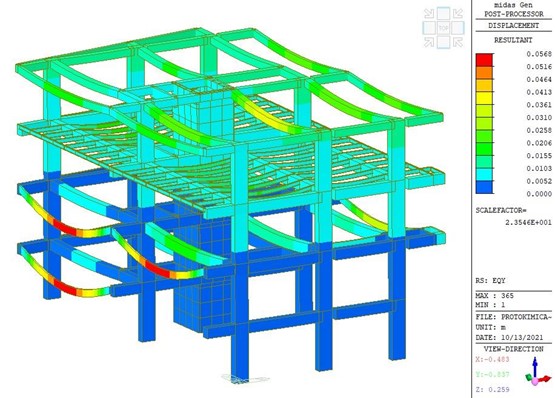This screenshot has width=555, height=398.
Task: Pick the red legend swatch at top
Action: [x=484, y=60]
